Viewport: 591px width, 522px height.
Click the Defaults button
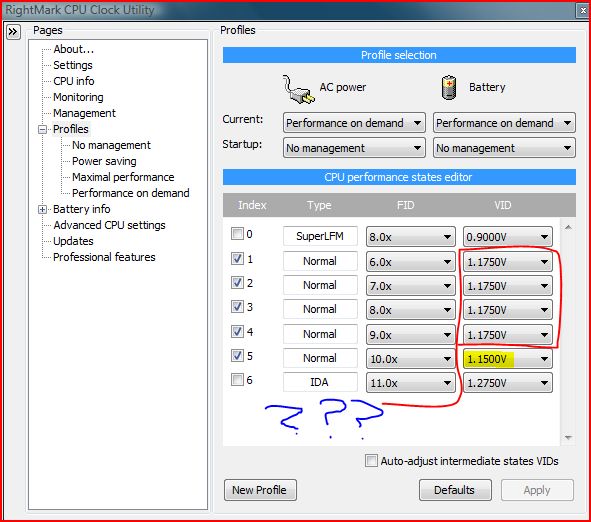(455, 490)
